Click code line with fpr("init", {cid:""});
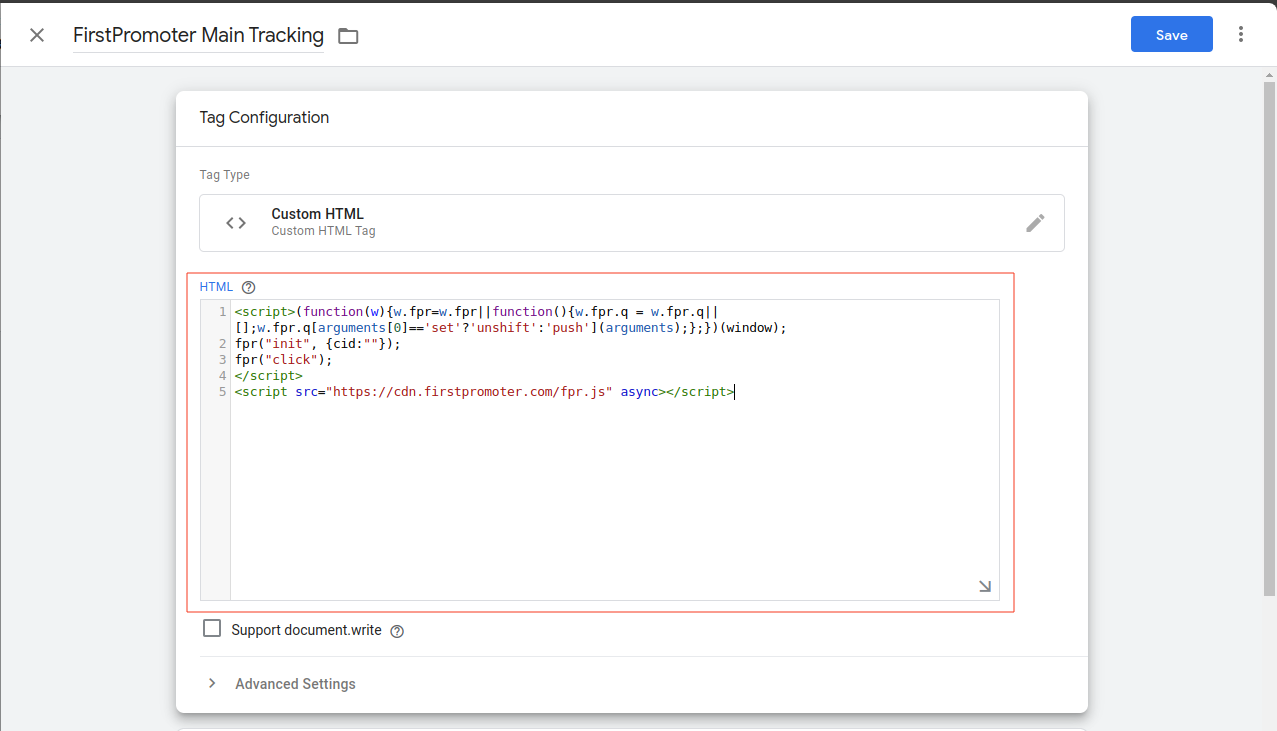This screenshot has height=731, width=1277. (317, 344)
